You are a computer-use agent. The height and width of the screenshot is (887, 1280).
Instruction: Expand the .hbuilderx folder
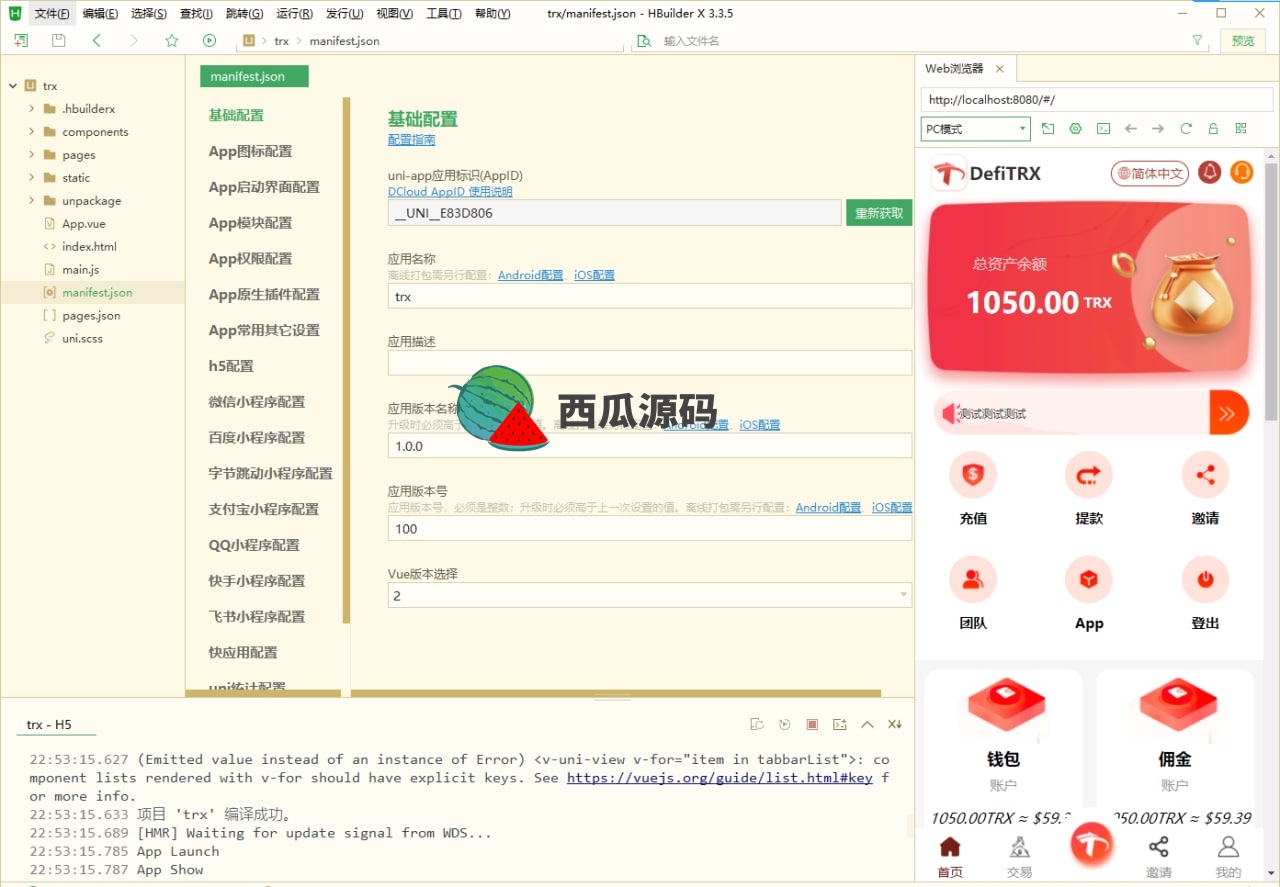coord(32,108)
